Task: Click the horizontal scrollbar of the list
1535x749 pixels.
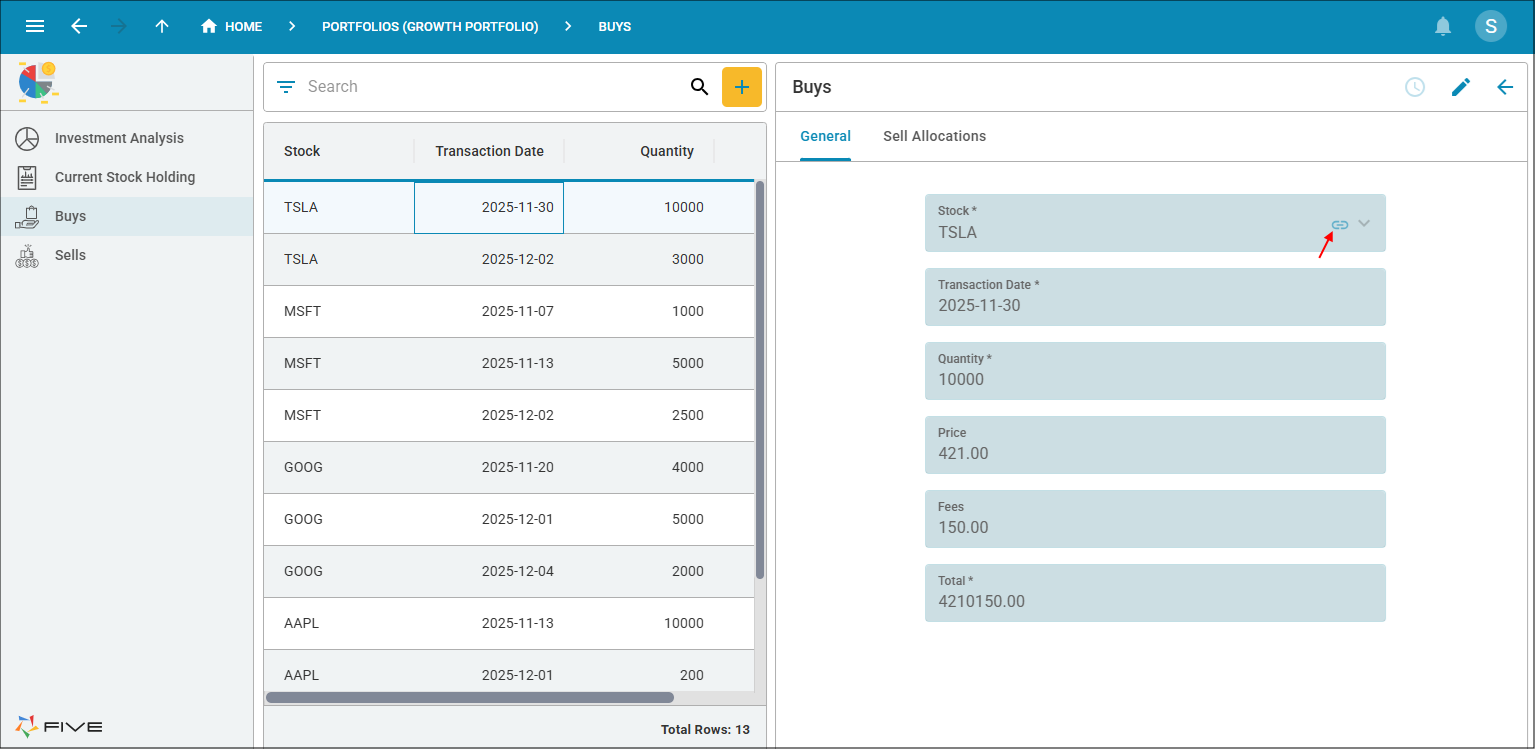Action: click(x=470, y=697)
